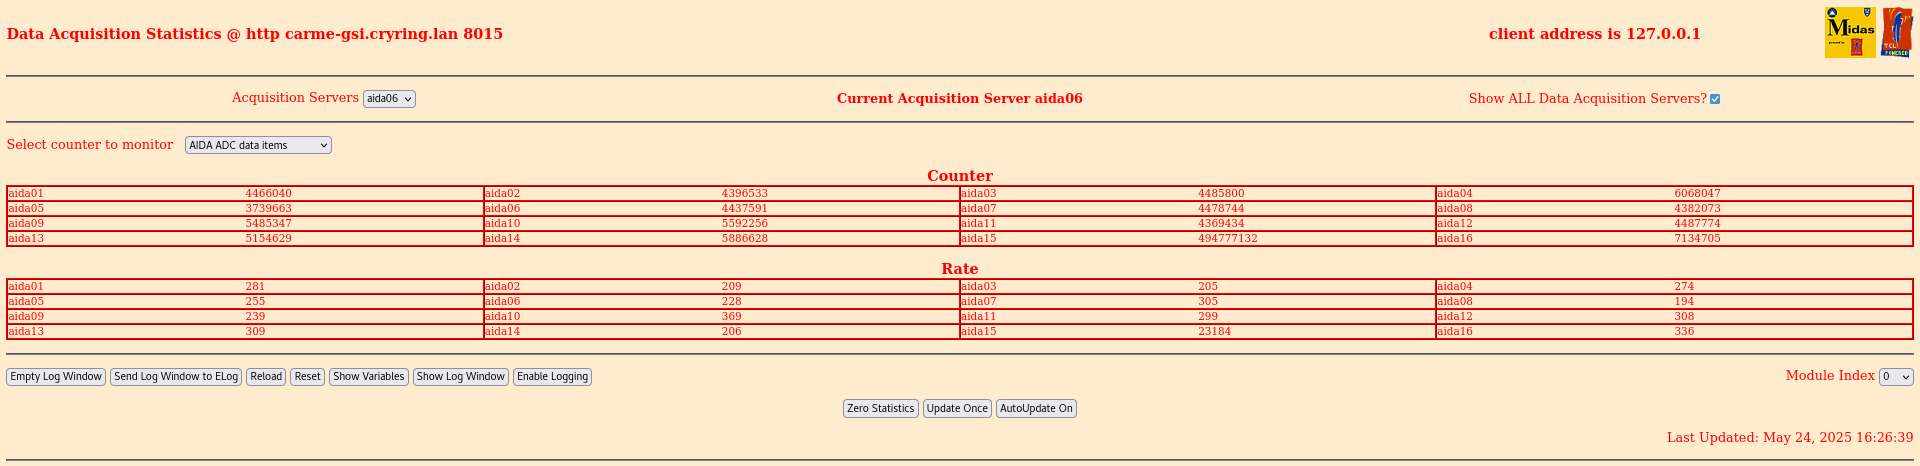
Task: Click Current Acquisition Server aida06 text
Action: coord(960,99)
